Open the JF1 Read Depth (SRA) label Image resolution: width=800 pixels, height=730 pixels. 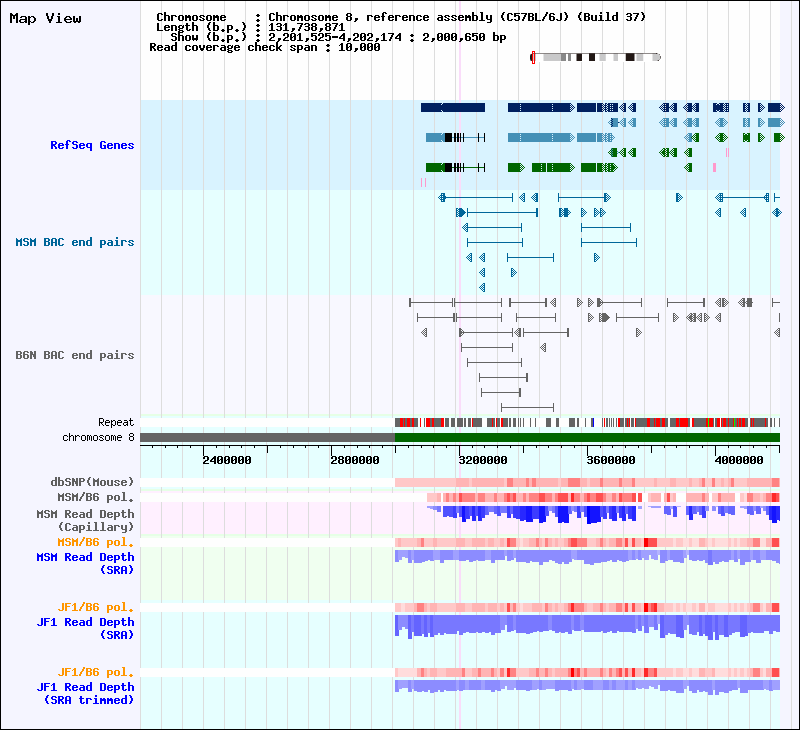click(85, 628)
